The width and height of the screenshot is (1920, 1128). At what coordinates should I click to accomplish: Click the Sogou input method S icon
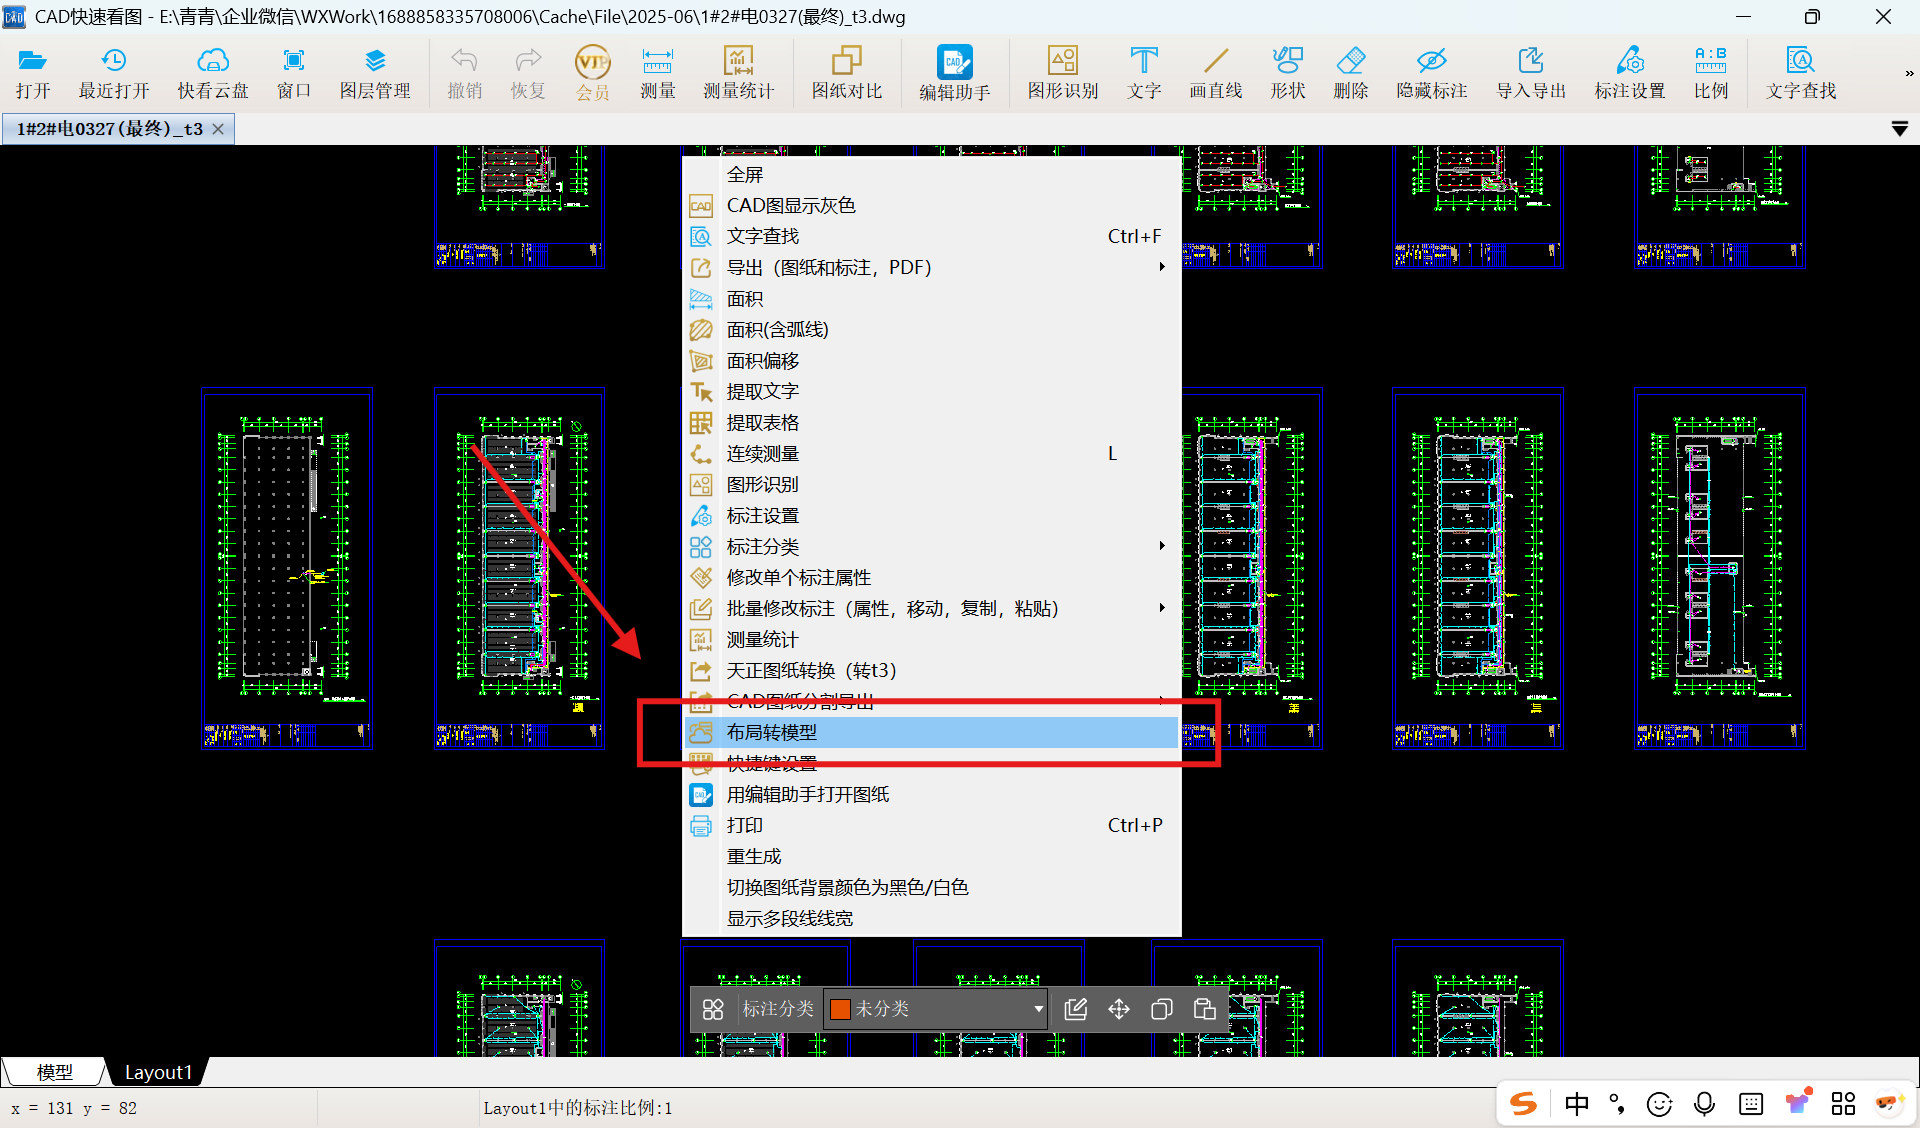click(x=1523, y=1104)
